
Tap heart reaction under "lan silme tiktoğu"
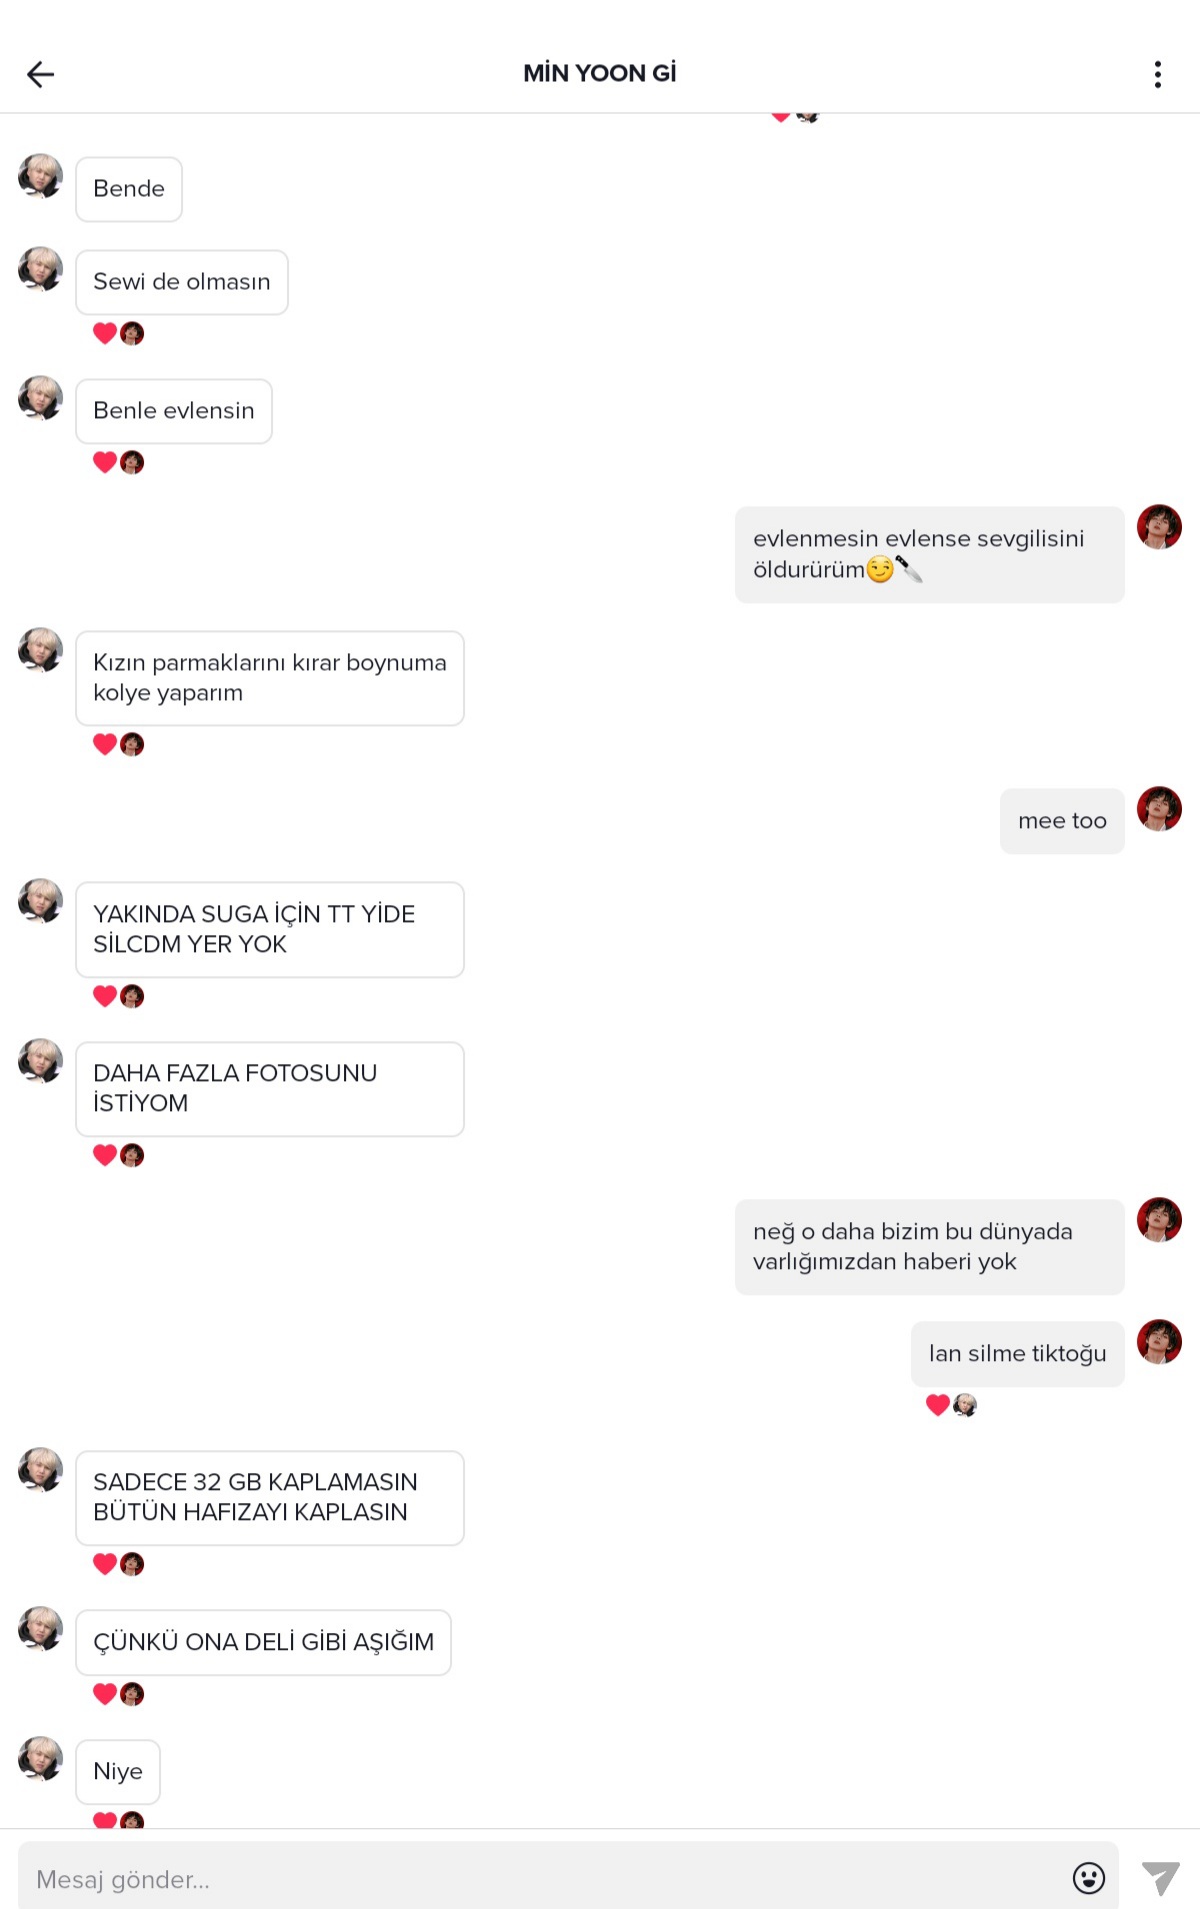[938, 1405]
